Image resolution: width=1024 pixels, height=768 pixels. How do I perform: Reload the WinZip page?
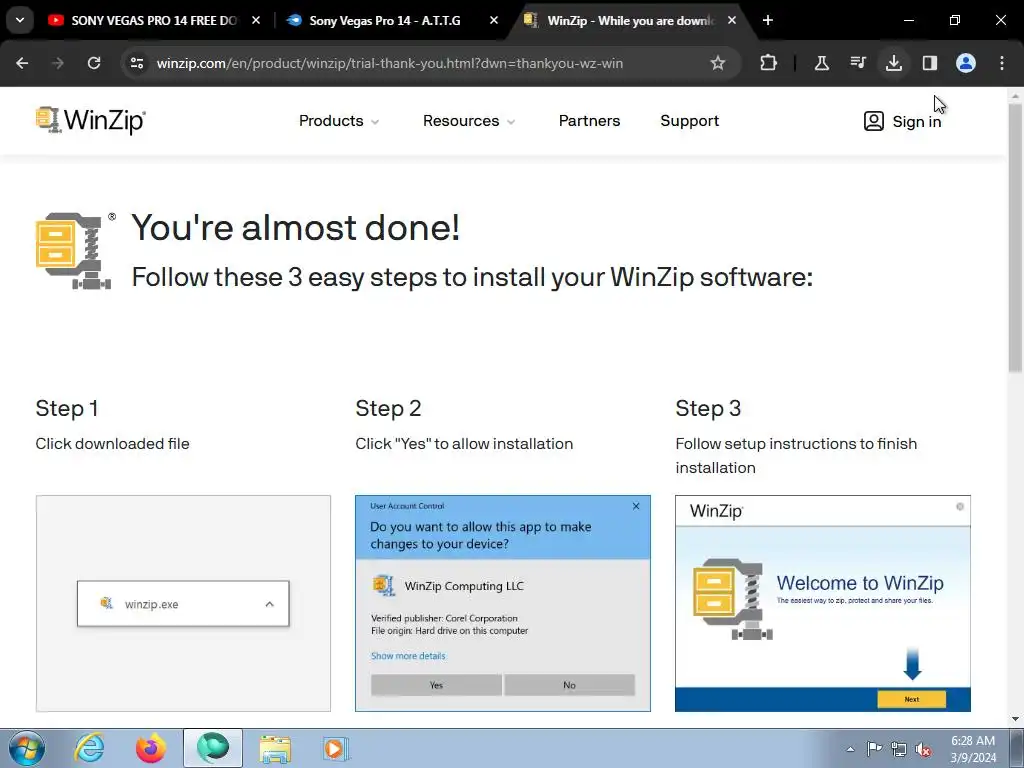pos(94,63)
